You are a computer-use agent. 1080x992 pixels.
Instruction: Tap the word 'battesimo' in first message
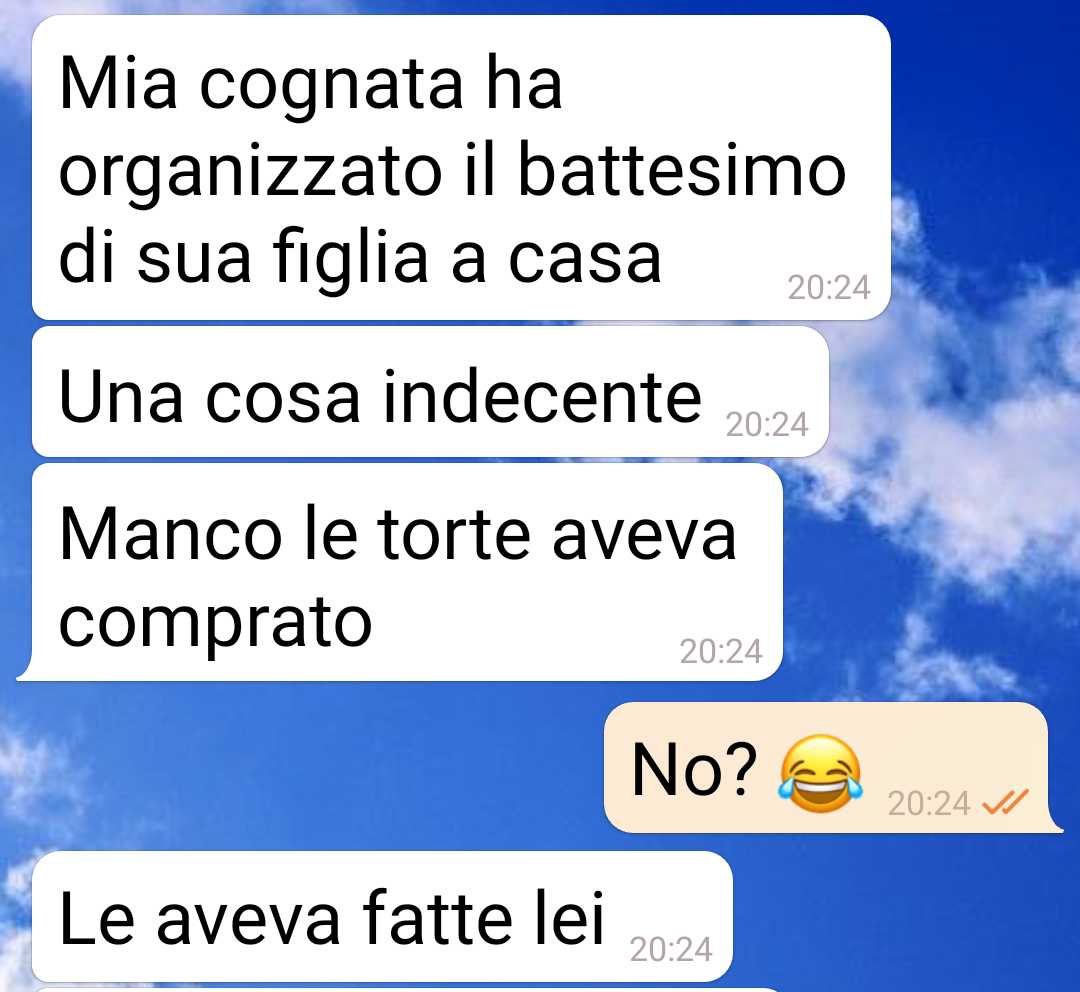pyautogui.click(x=681, y=169)
